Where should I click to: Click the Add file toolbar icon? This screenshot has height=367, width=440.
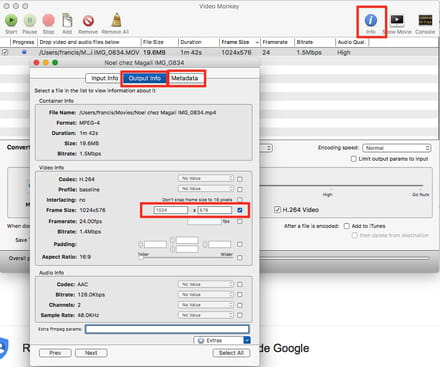(x=67, y=20)
